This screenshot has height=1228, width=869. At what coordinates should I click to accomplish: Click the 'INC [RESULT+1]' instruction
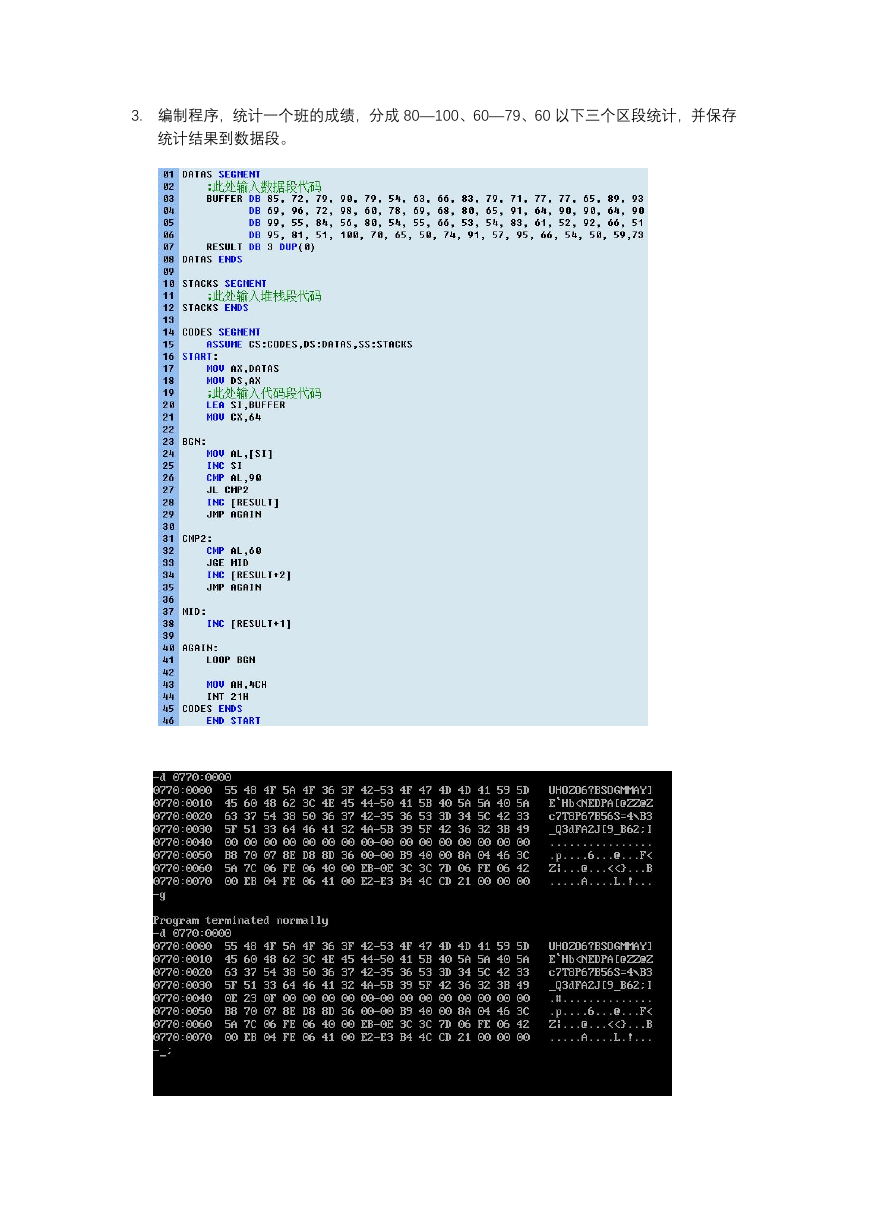249,624
